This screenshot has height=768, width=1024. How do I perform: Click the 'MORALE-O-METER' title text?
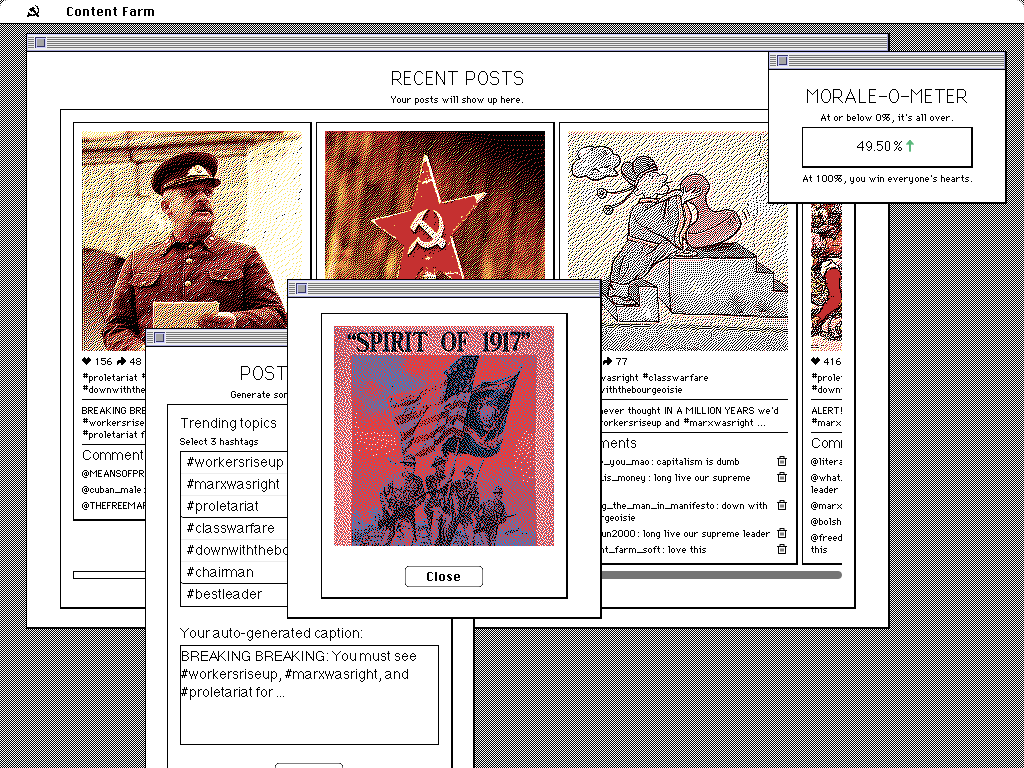tap(887, 97)
